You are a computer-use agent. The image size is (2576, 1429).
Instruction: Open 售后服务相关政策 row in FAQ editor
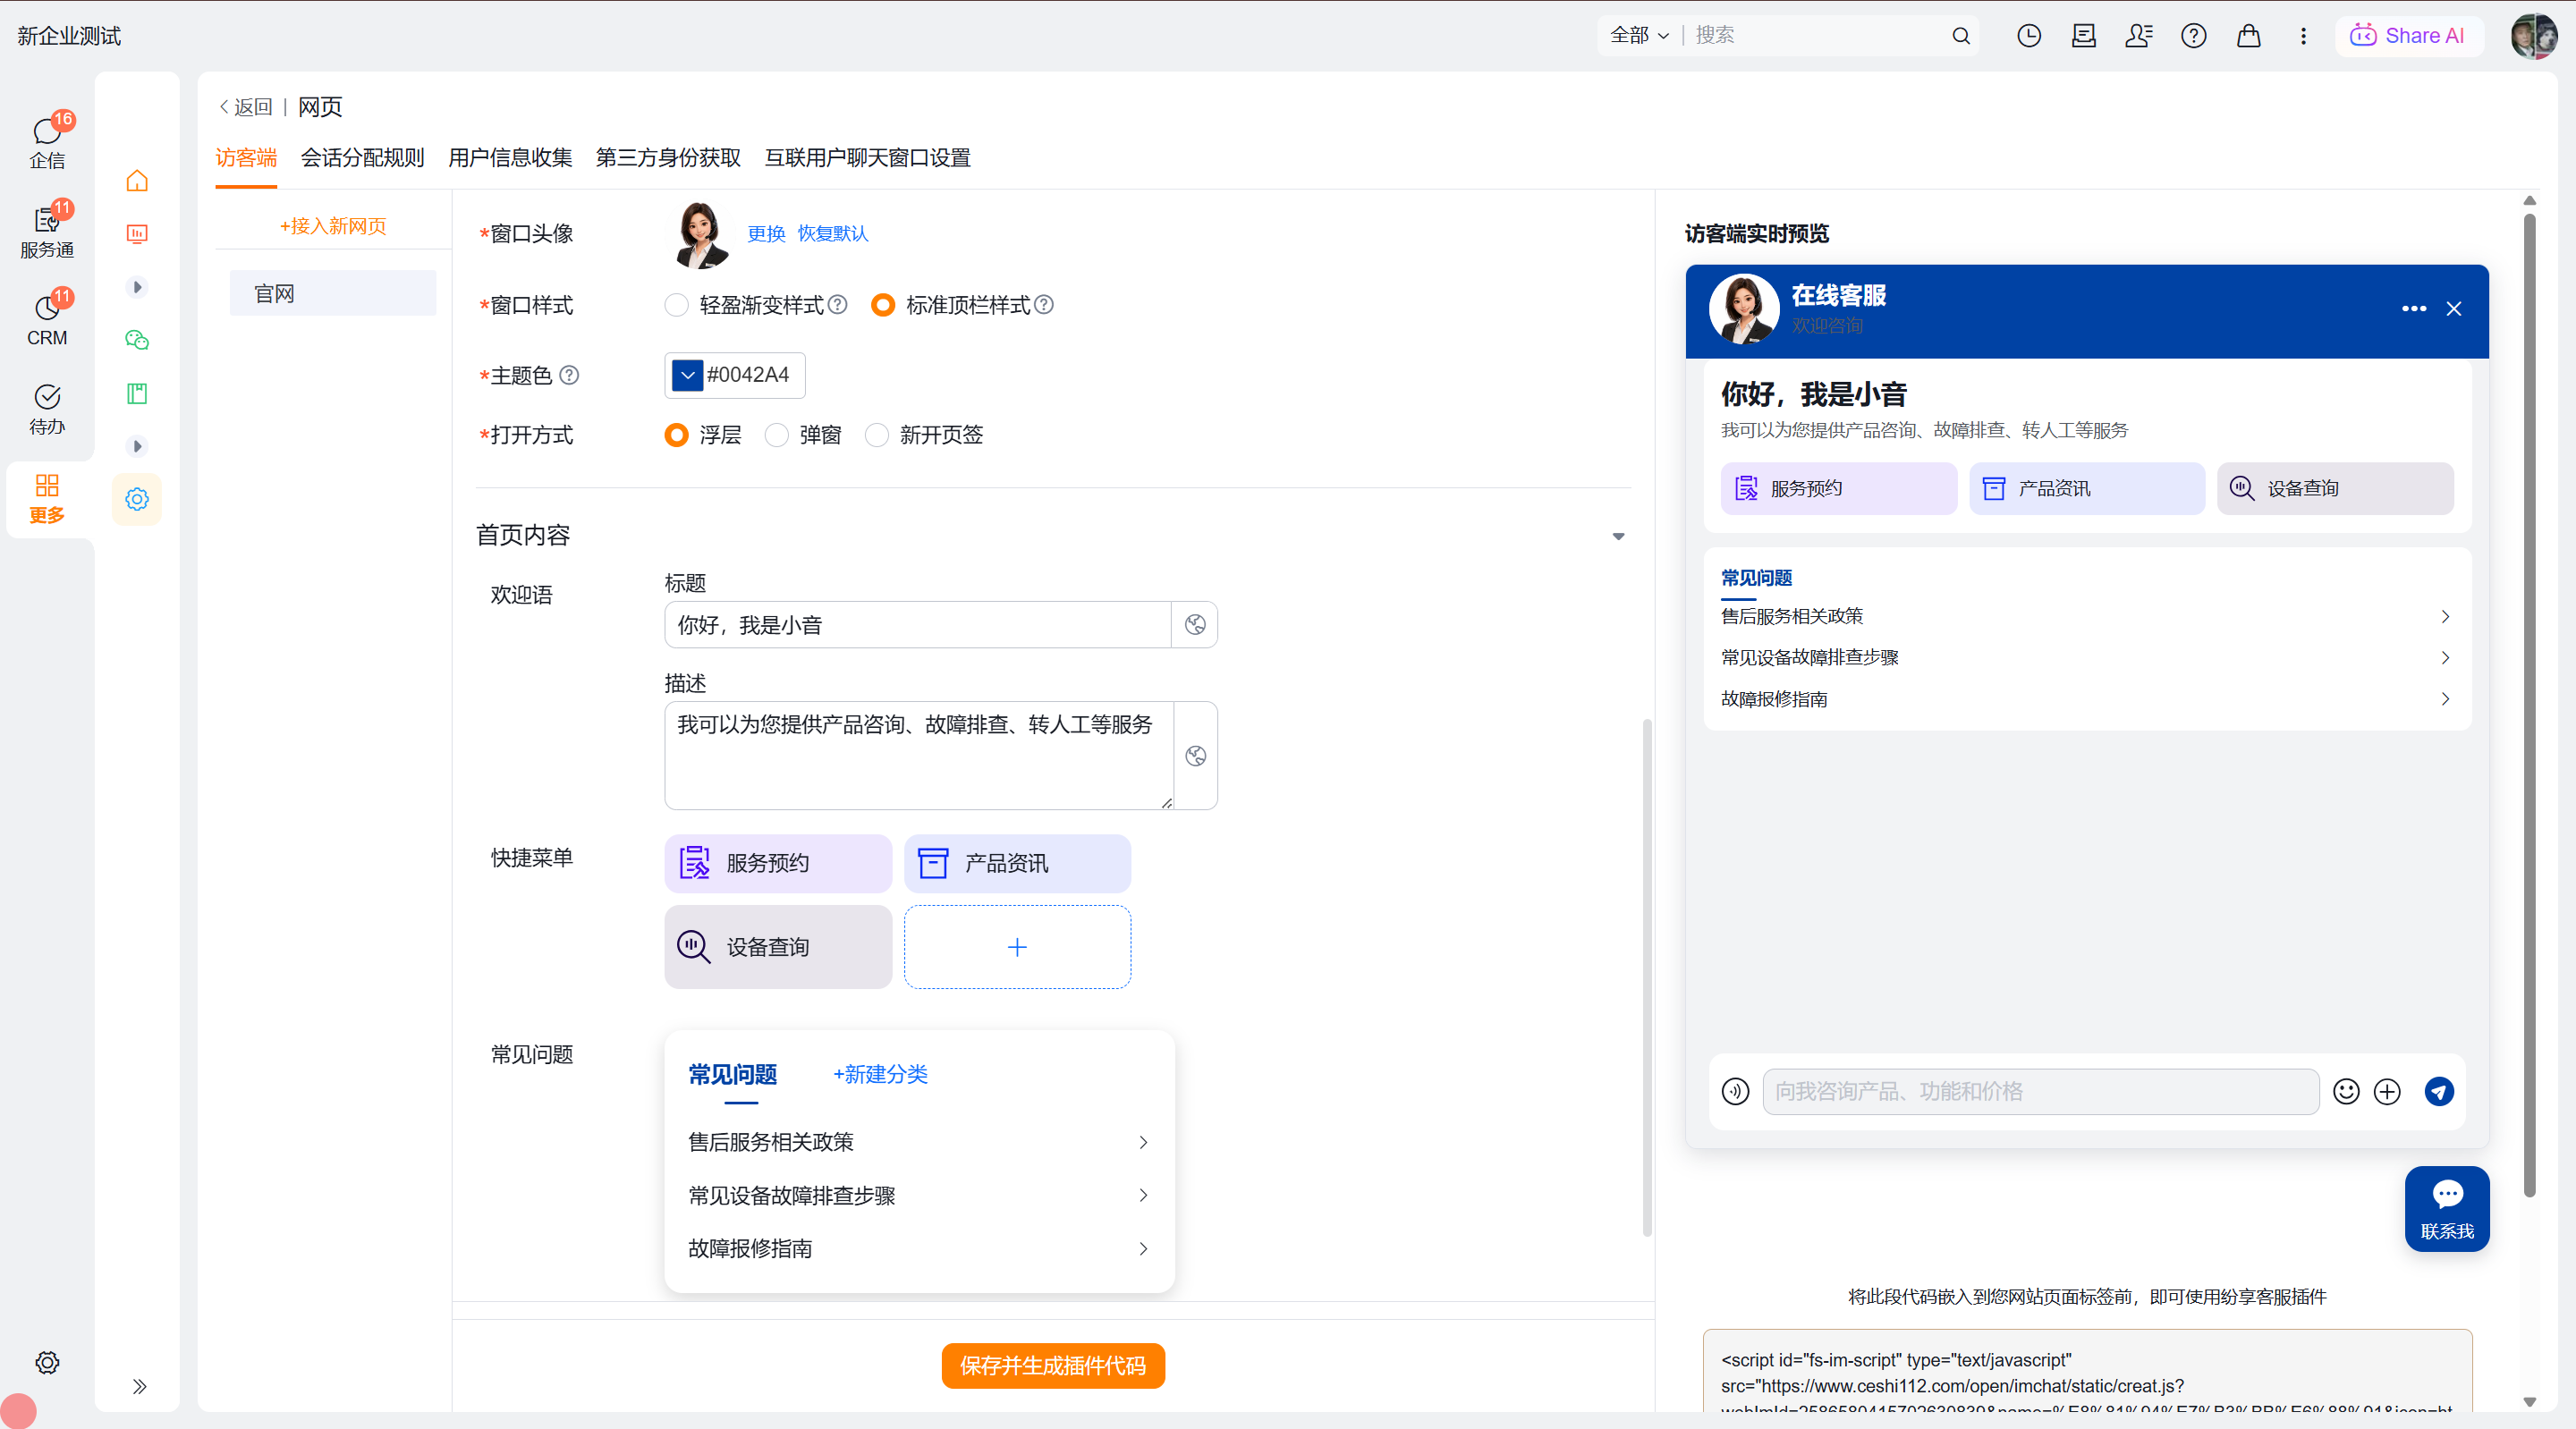point(919,1142)
